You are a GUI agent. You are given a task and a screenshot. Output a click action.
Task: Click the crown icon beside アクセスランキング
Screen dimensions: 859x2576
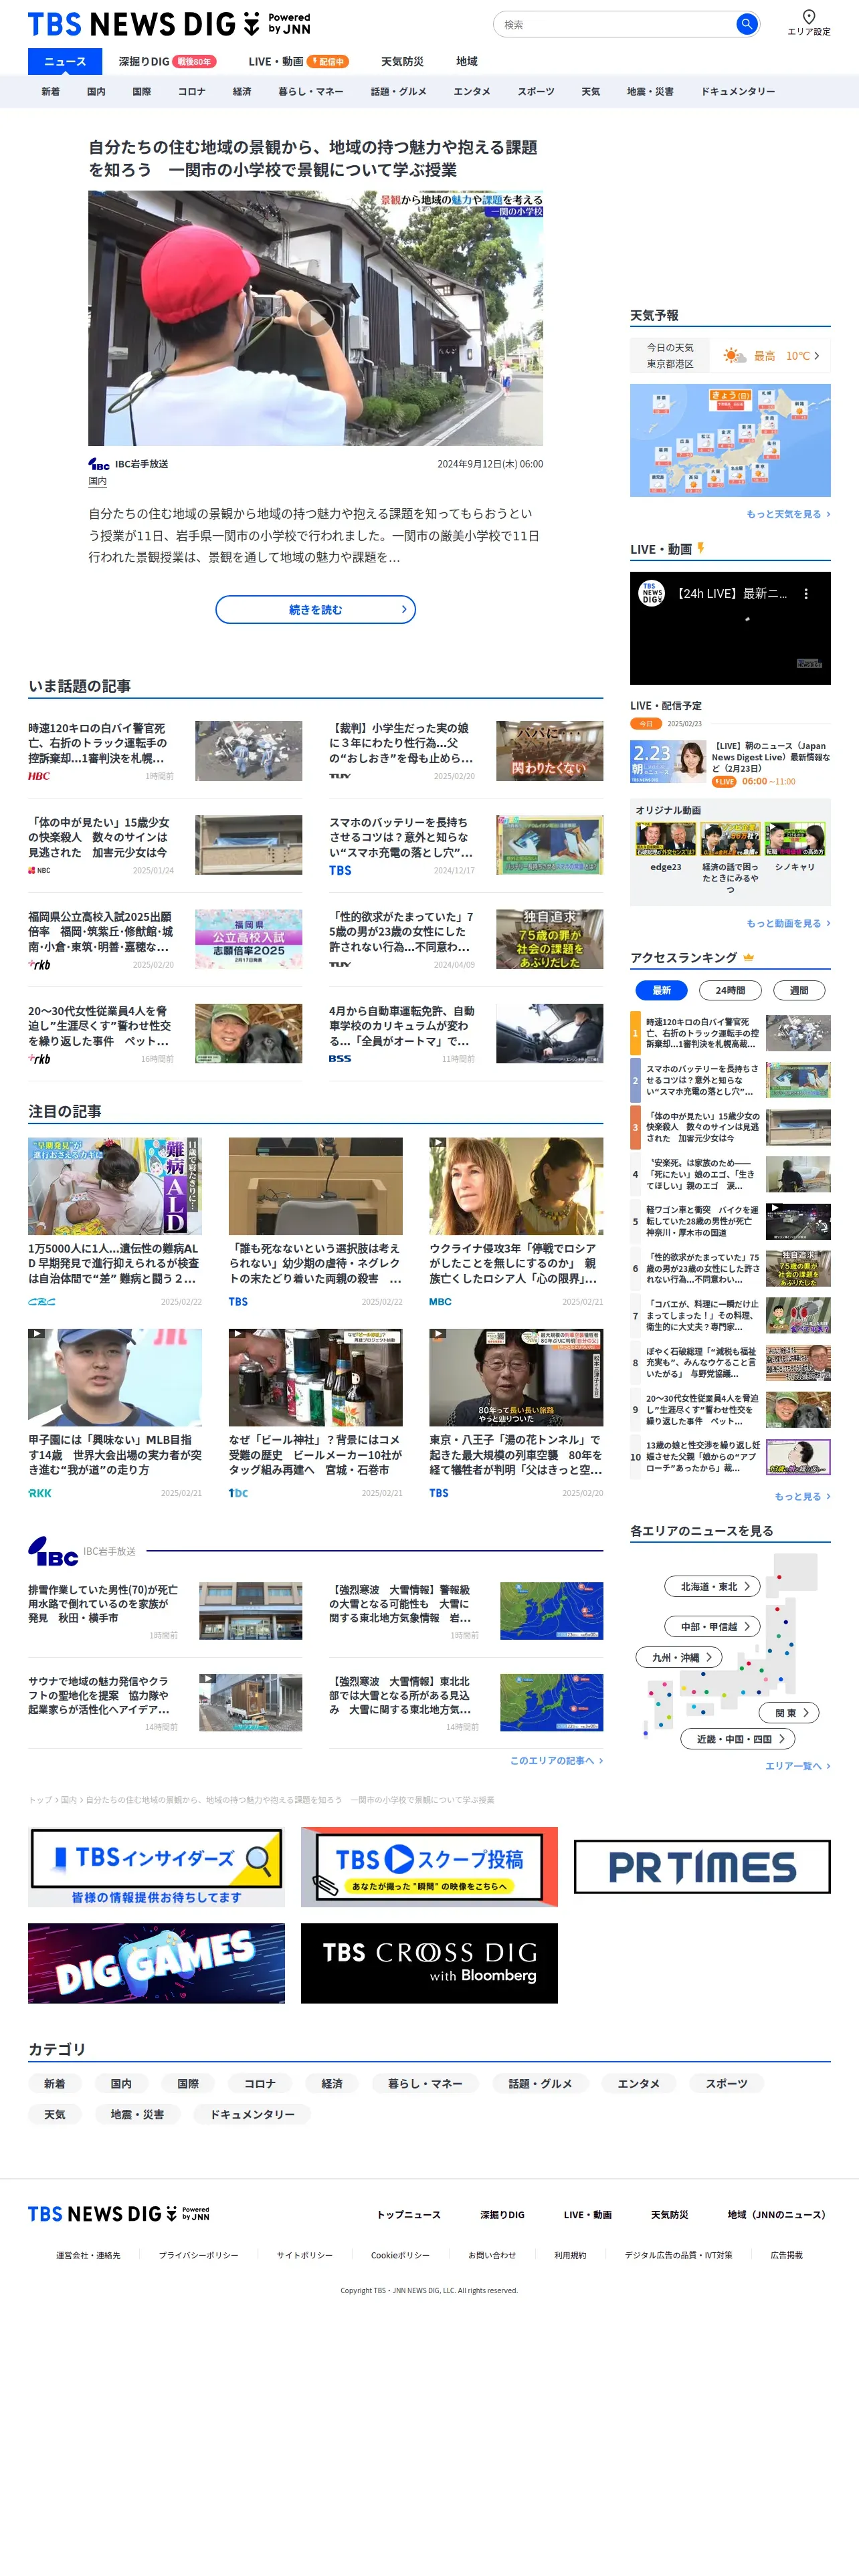[x=748, y=957]
